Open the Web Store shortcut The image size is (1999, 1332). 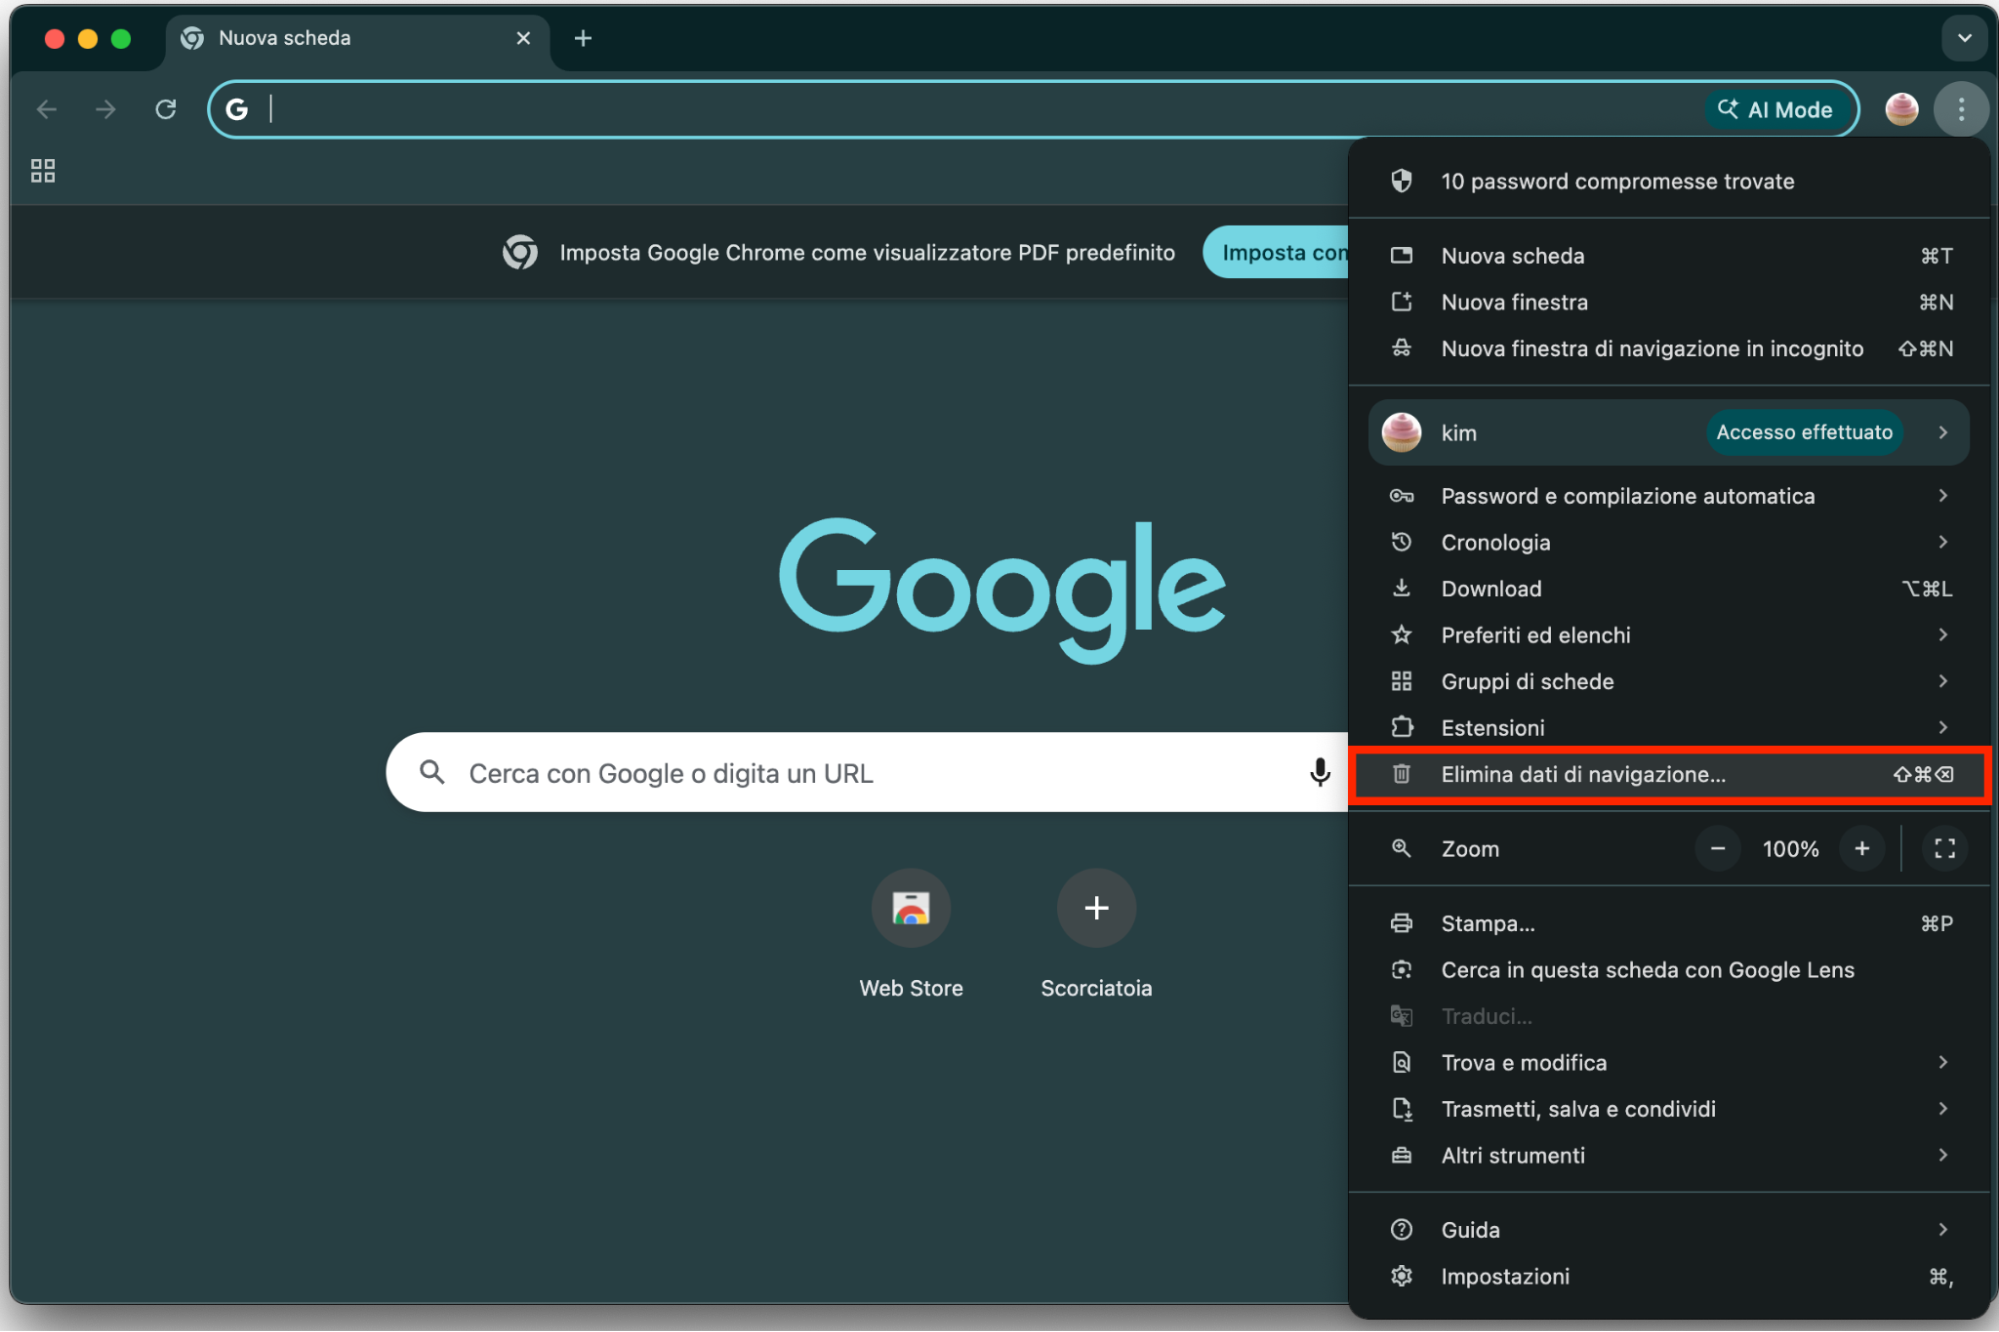pos(911,933)
